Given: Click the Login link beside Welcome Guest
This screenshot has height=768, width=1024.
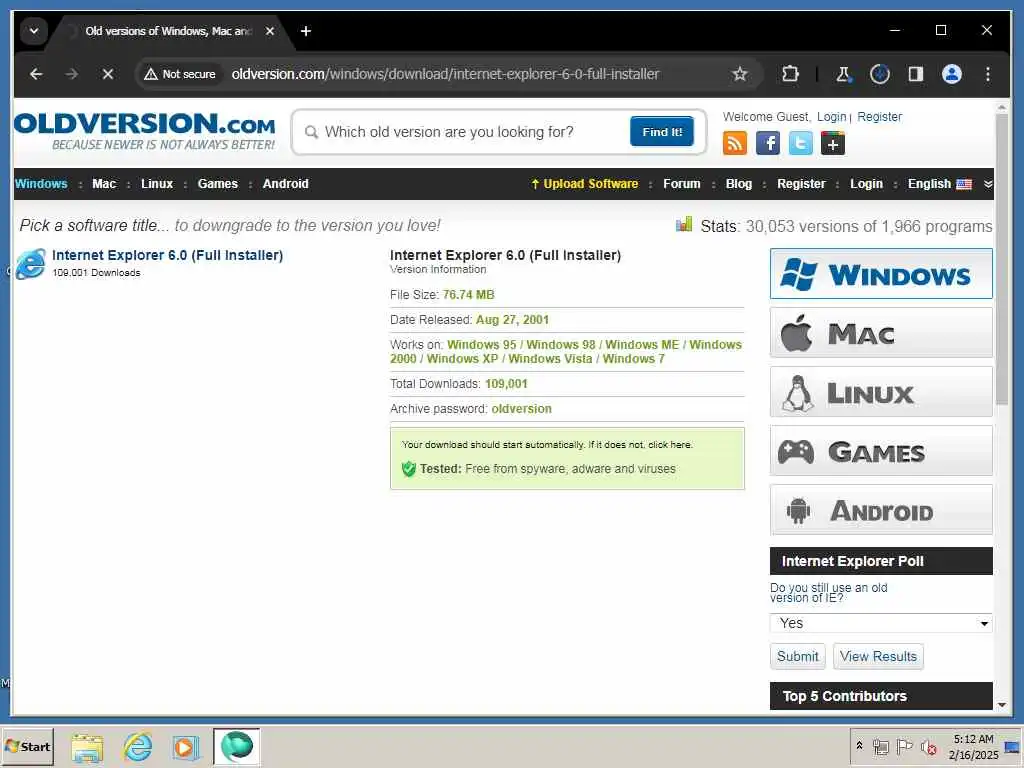Looking at the screenshot, I should click(831, 116).
